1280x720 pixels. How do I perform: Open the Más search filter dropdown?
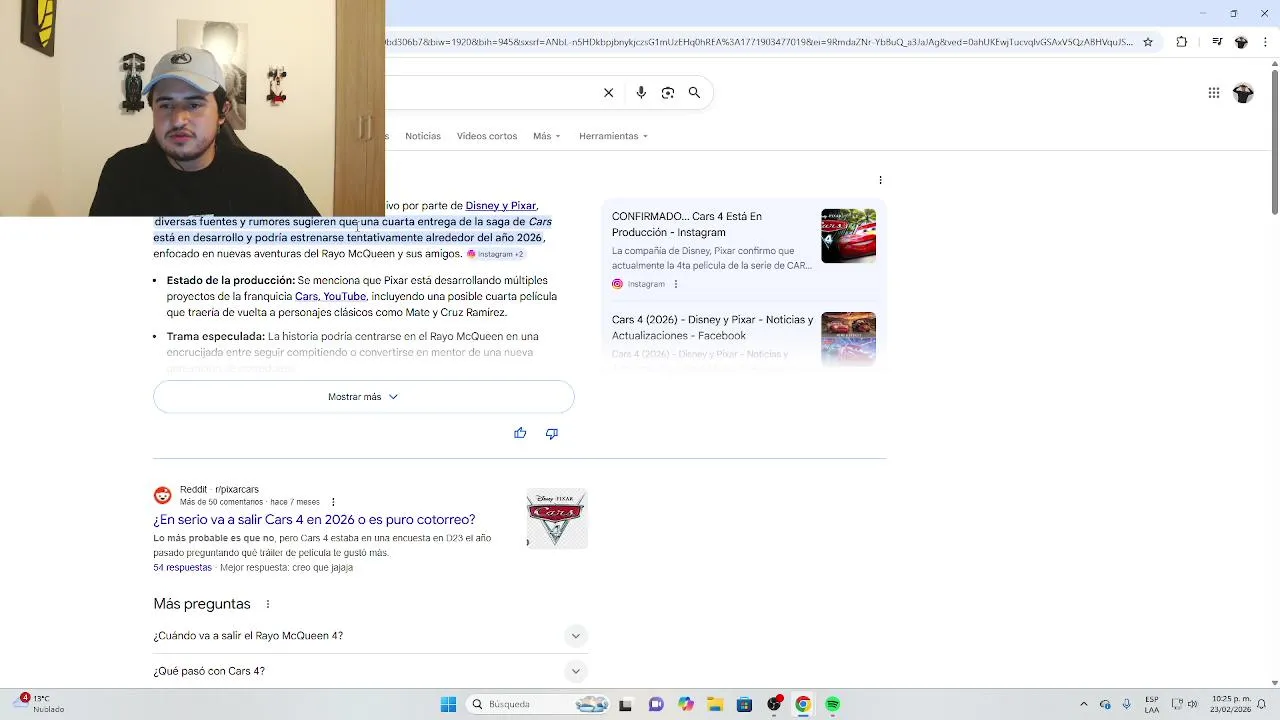tap(547, 136)
